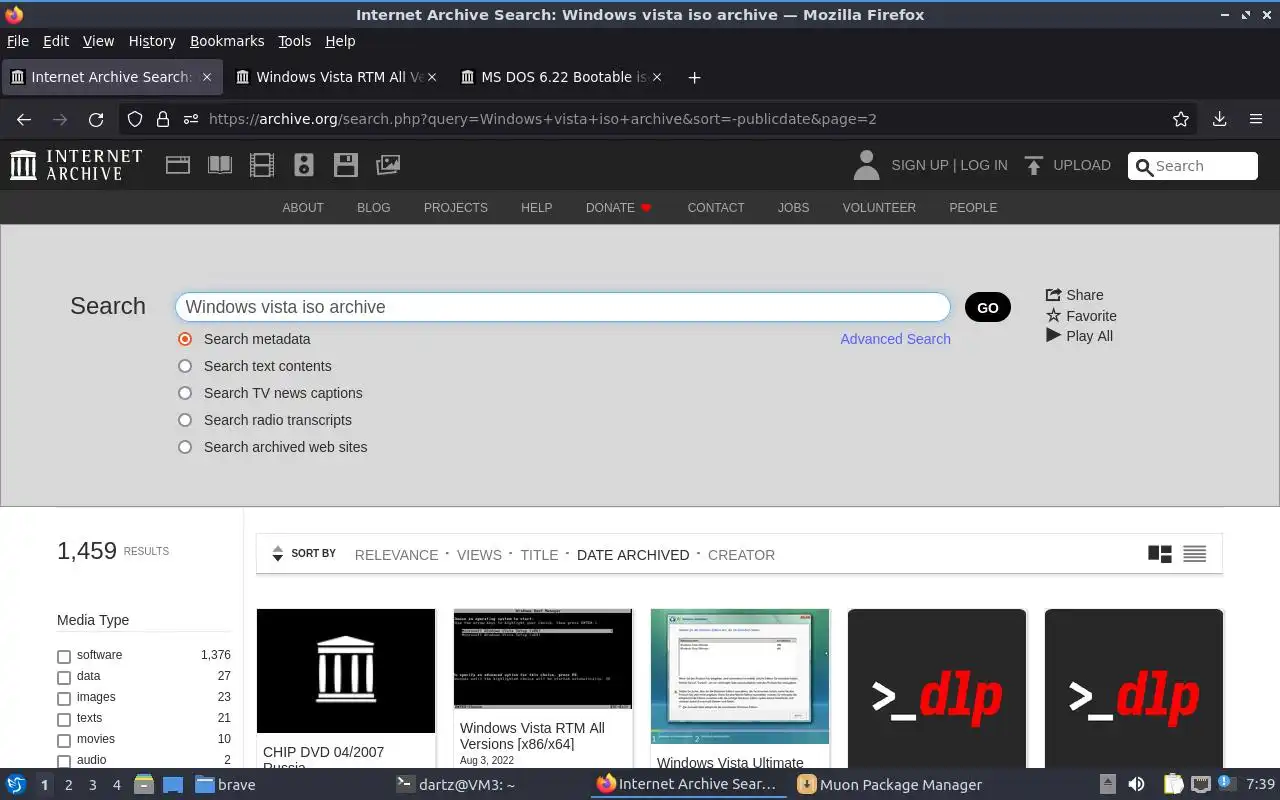This screenshot has width=1280, height=800.
Task: Switch to workspace 2 in taskbar
Action: pos(68,785)
